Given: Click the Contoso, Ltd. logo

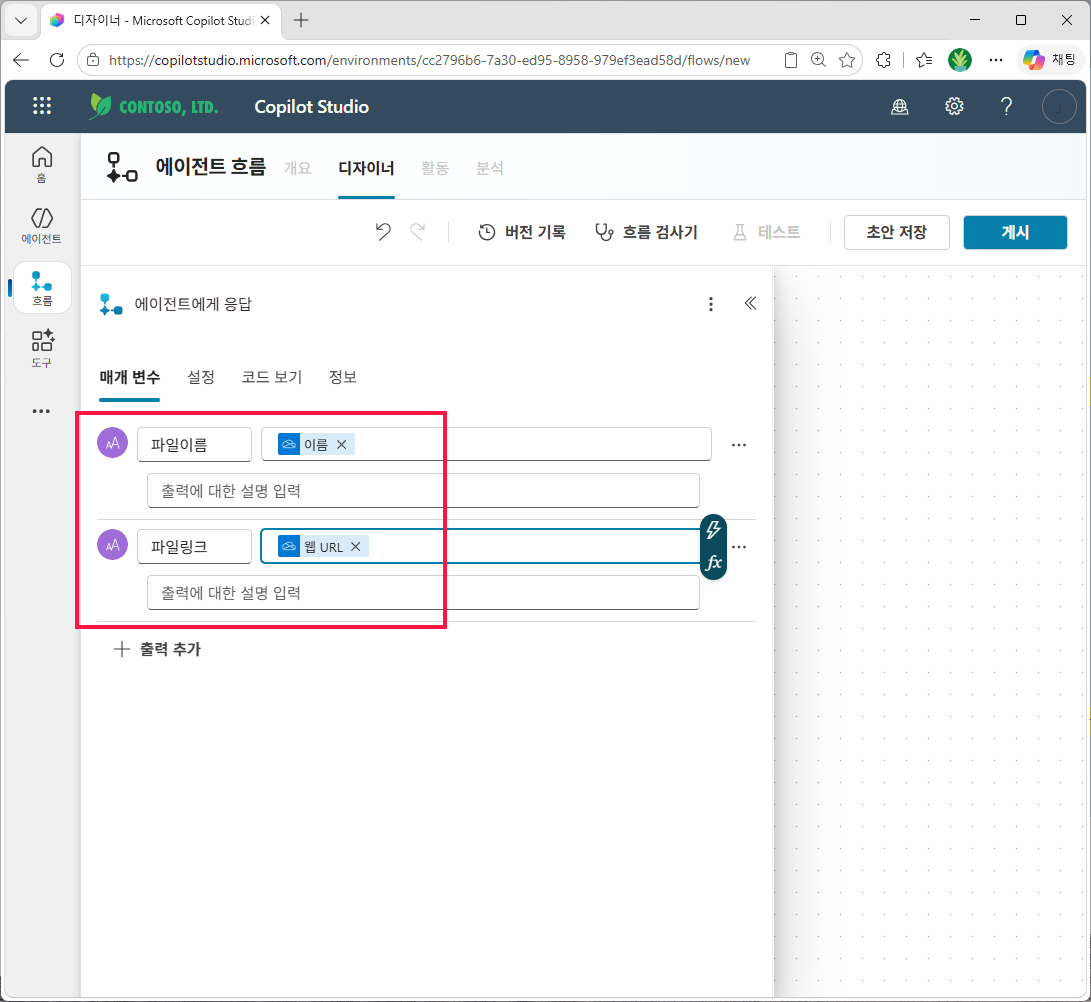Looking at the screenshot, I should 154,106.
